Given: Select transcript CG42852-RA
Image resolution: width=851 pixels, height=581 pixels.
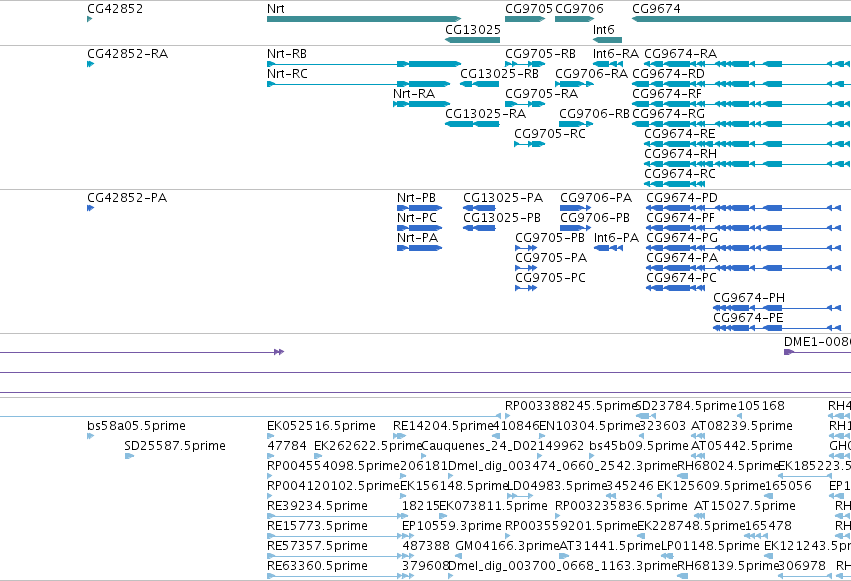Looking at the screenshot, I should pos(90,64).
